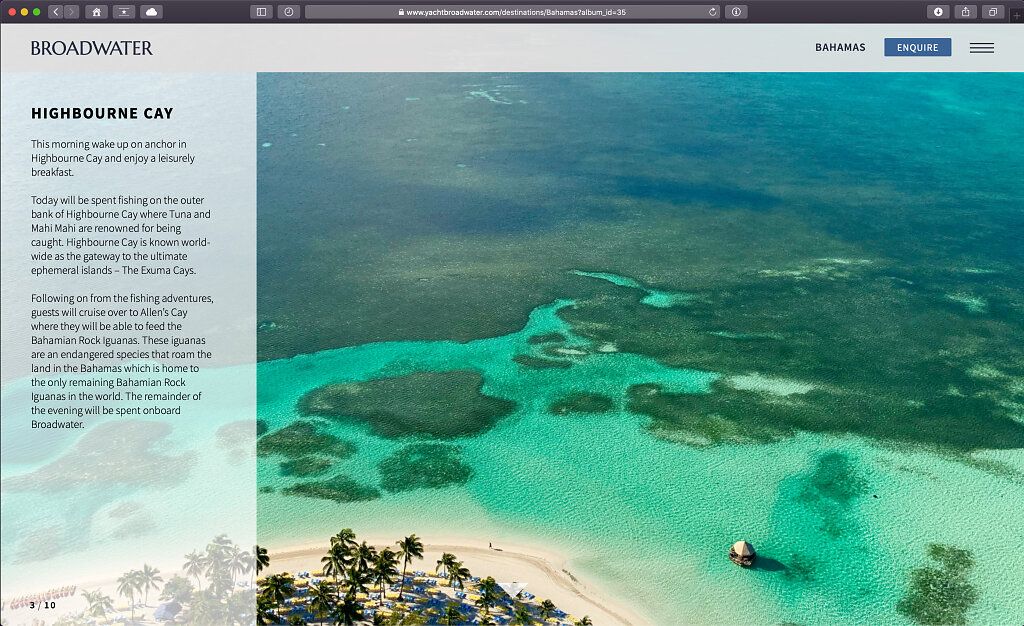Open the browser home page icon
The width and height of the screenshot is (1024, 626).
point(96,12)
